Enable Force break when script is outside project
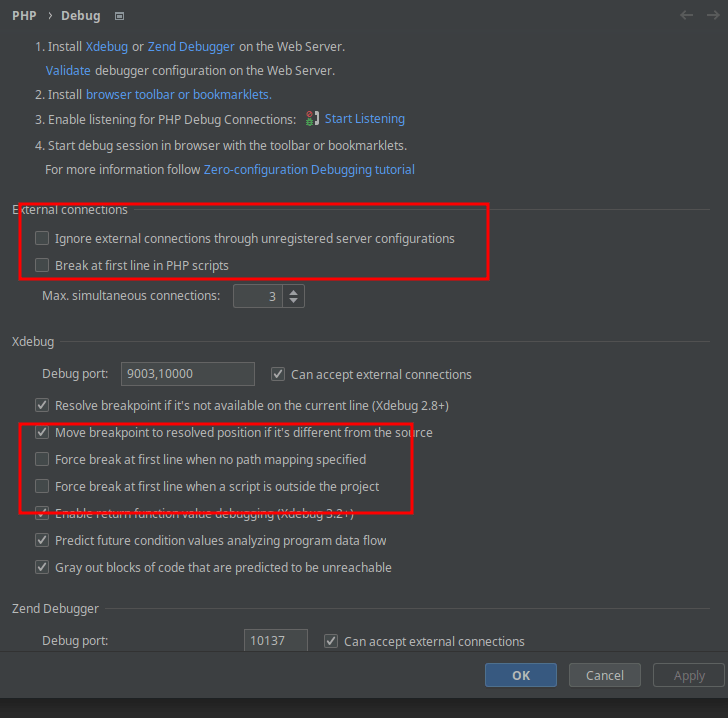The height and width of the screenshot is (718, 728). [x=42, y=486]
